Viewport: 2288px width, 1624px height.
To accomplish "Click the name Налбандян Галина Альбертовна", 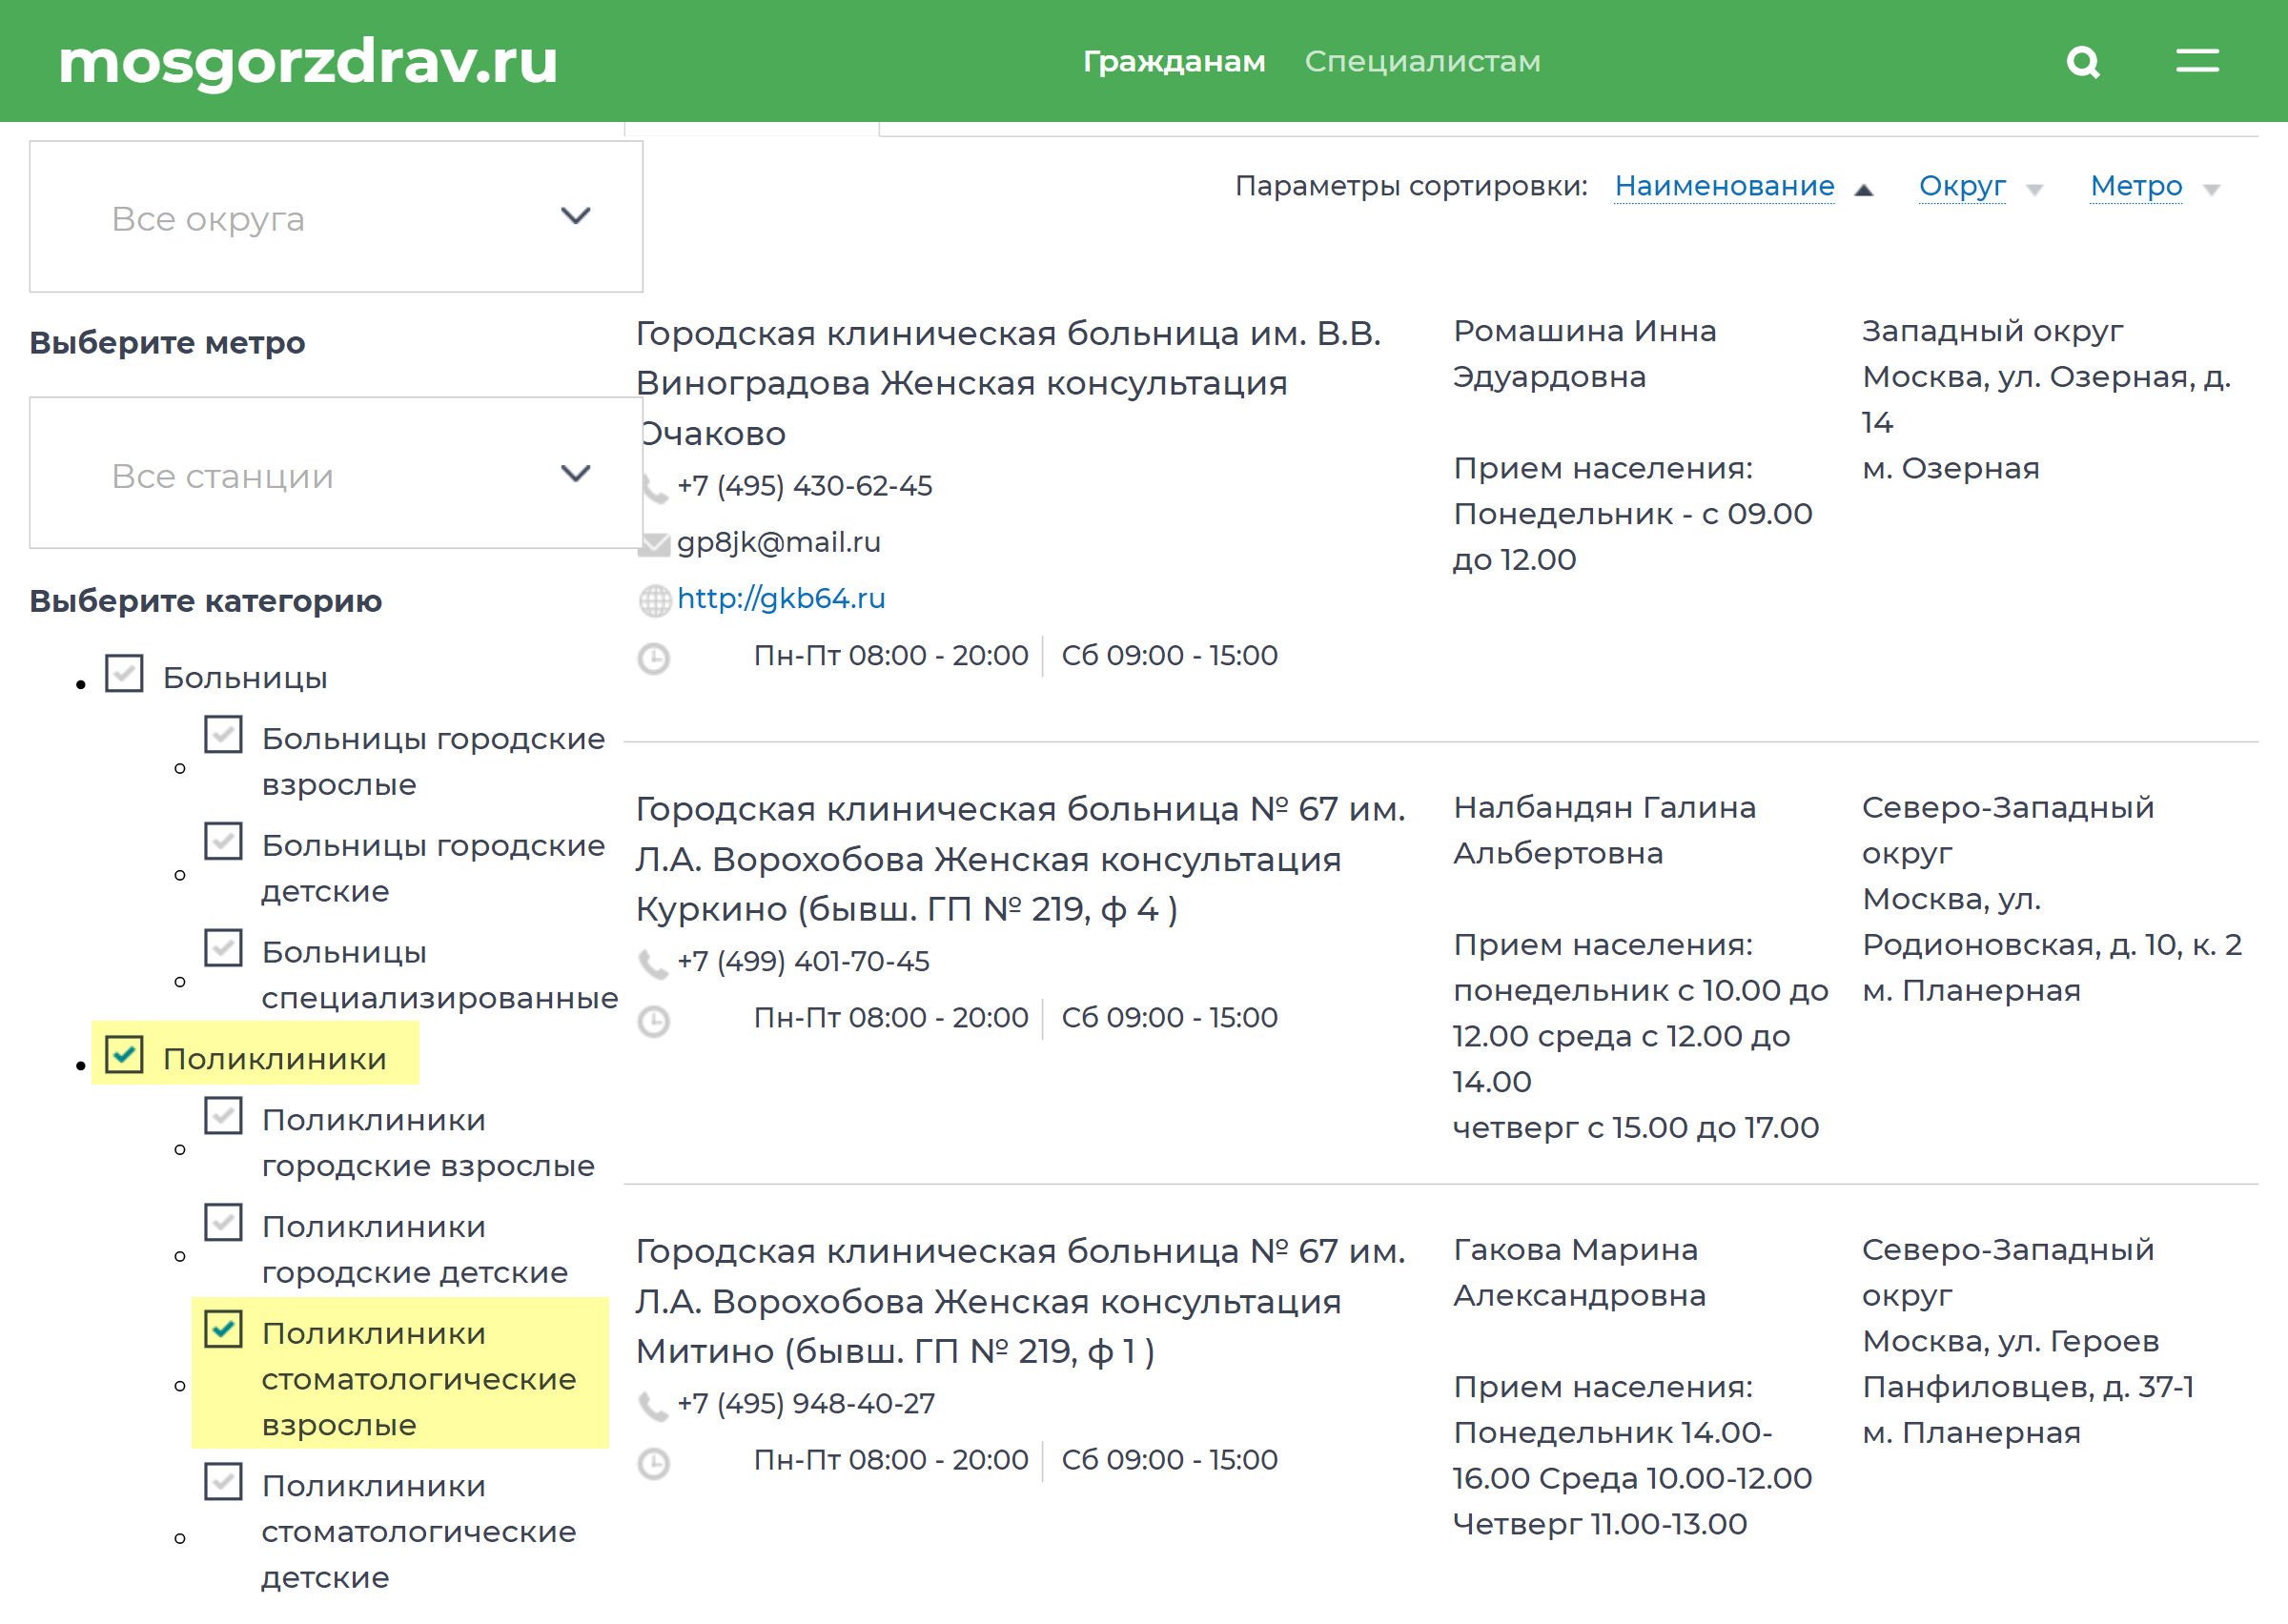I will point(1605,830).
